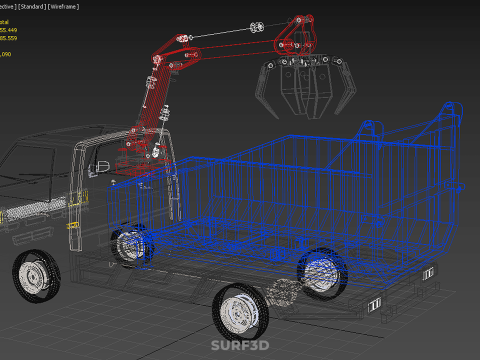Screen dimensions: 480x360
Task: Open the [Wireframe] shading label menu
Action: pos(64,7)
